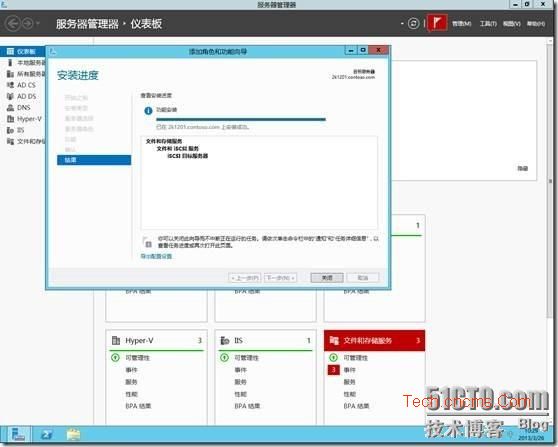Click the green 可管理性 icon in IIS tile
This screenshot has height=447, width=558.
[x=224, y=357]
